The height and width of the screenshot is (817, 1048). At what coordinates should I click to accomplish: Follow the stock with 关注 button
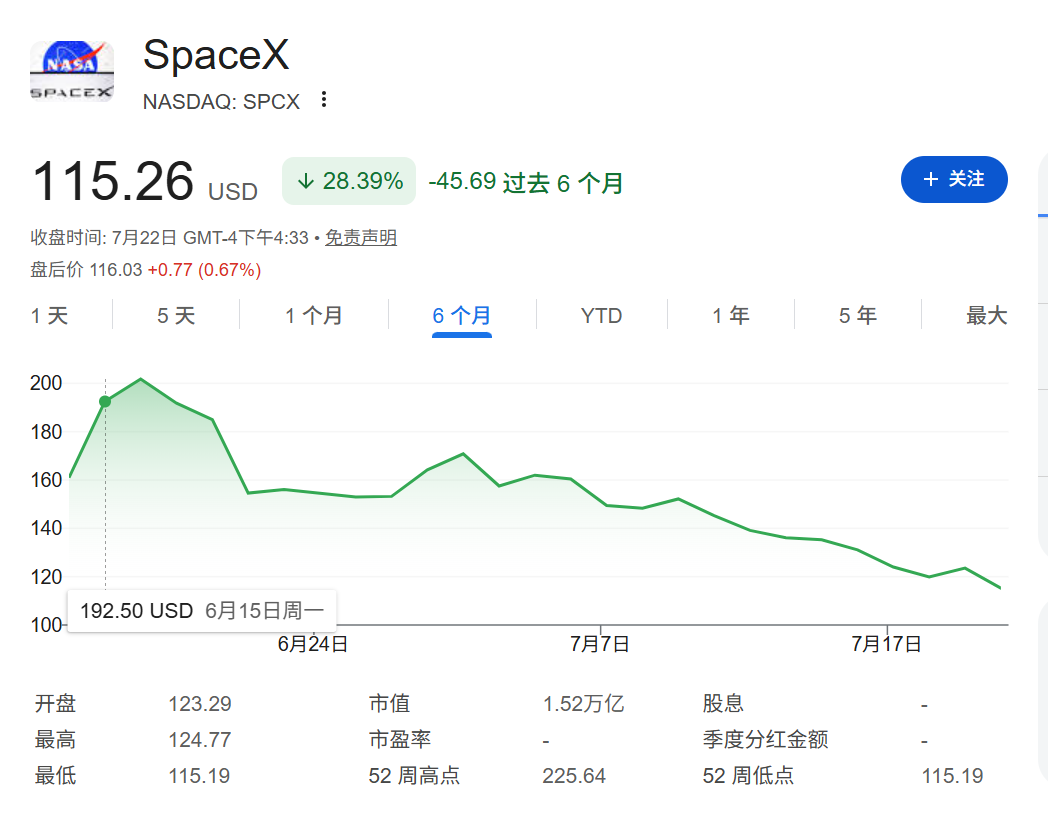954,179
